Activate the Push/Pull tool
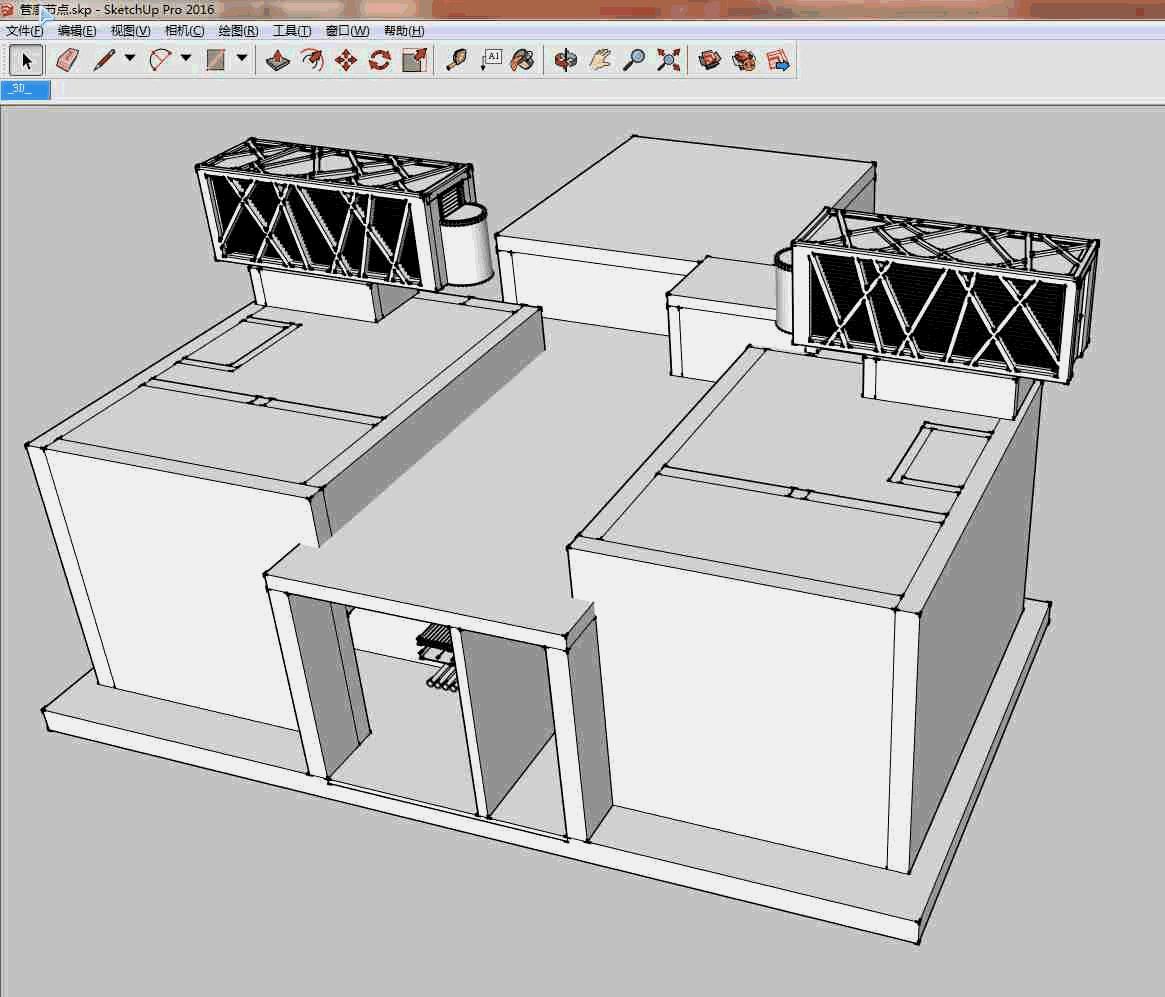 coord(276,60)
